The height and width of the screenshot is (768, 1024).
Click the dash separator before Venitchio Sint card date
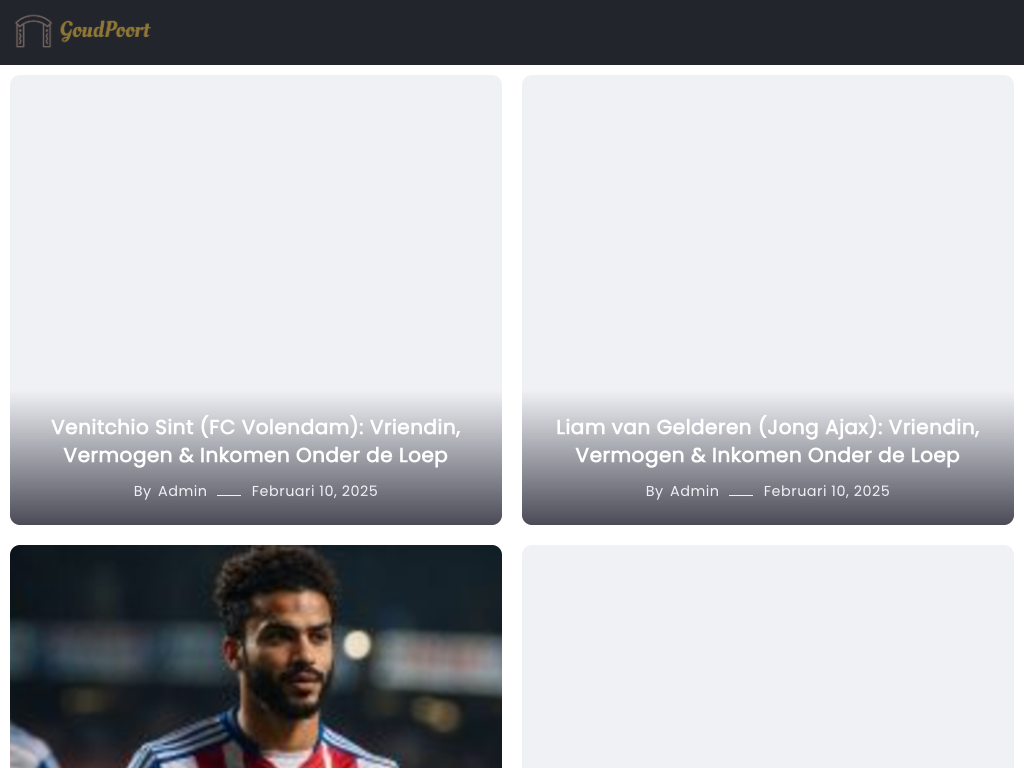[x=229, y=495]
